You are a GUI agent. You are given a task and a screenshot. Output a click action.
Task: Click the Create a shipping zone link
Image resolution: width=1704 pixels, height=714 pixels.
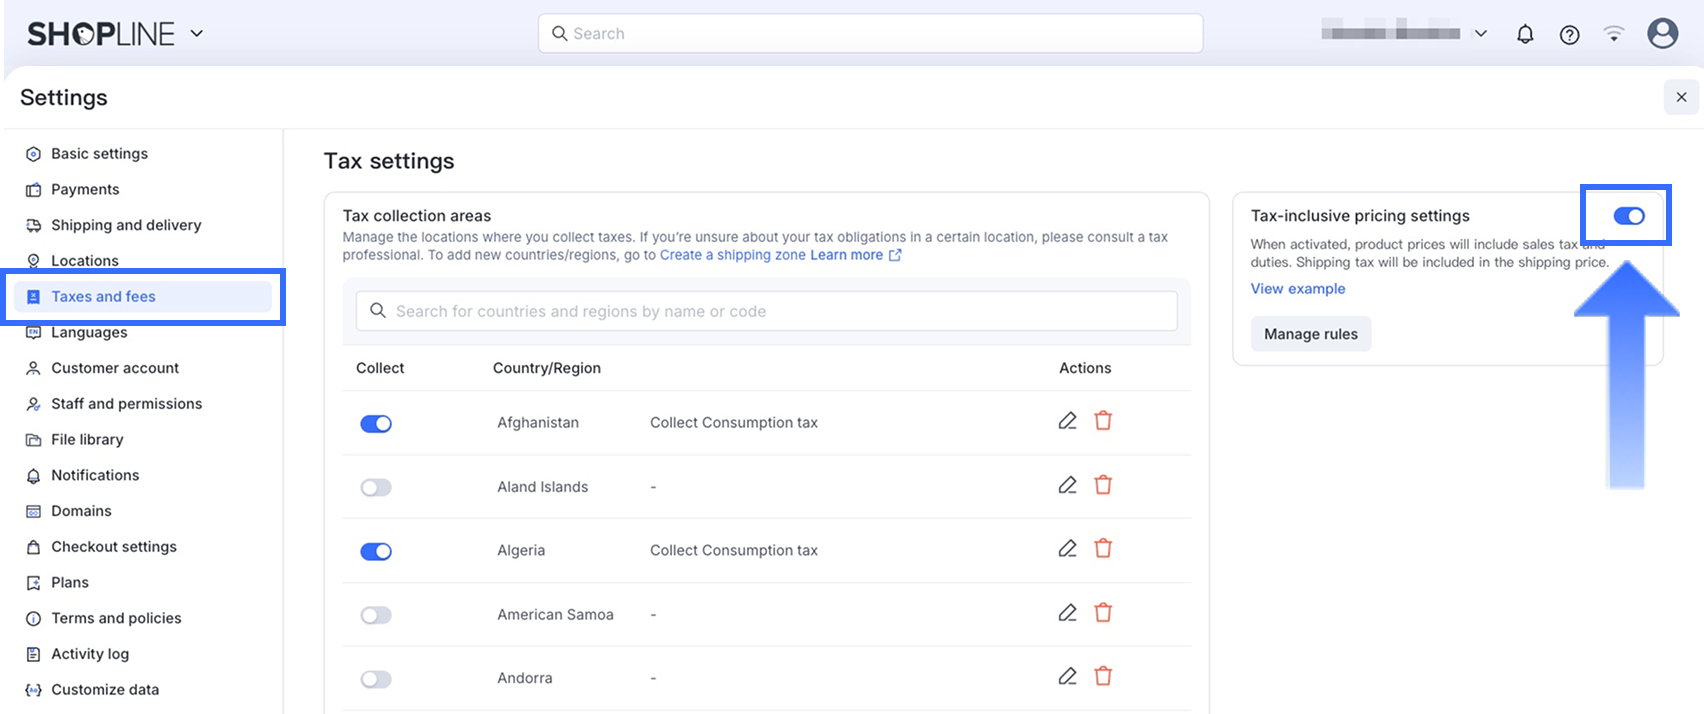point(732,255)
